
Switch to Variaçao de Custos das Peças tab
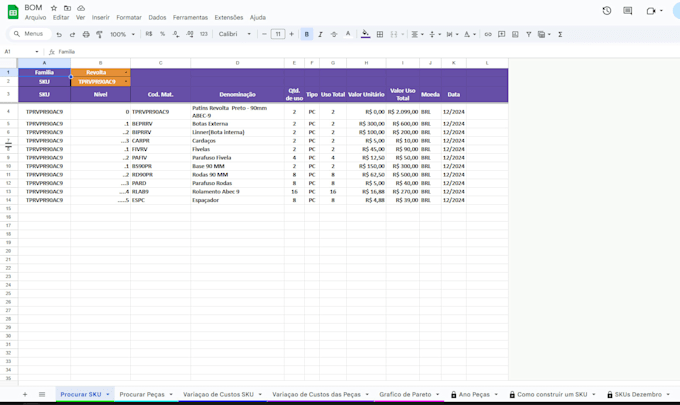[320, 394]
